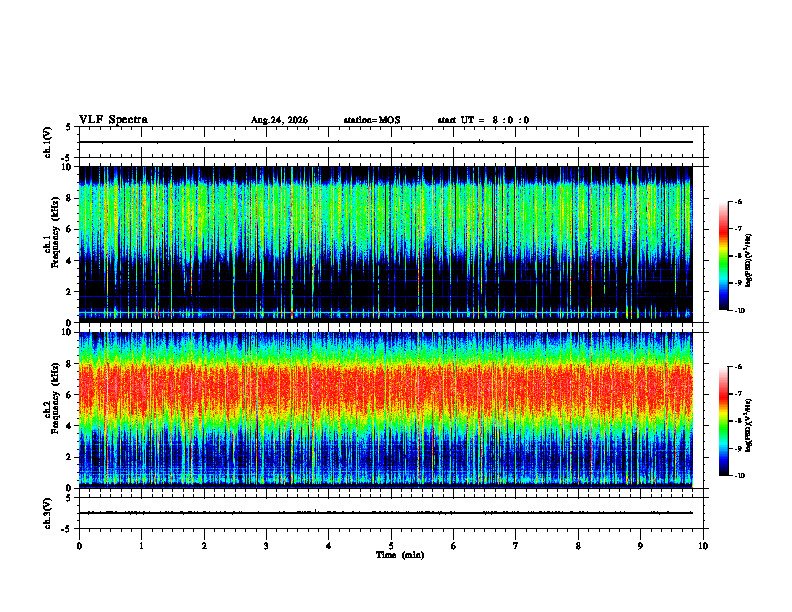Click the ch.3 voltage waveform trace

click(x=386, y=513)
